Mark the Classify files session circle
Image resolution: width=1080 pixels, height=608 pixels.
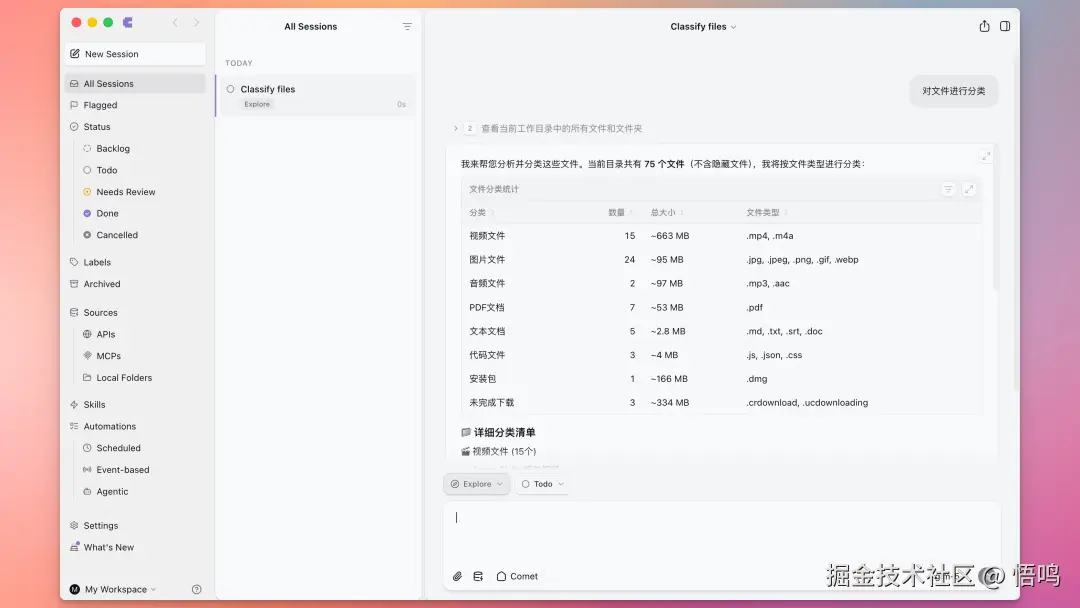(x=231, y=88)
